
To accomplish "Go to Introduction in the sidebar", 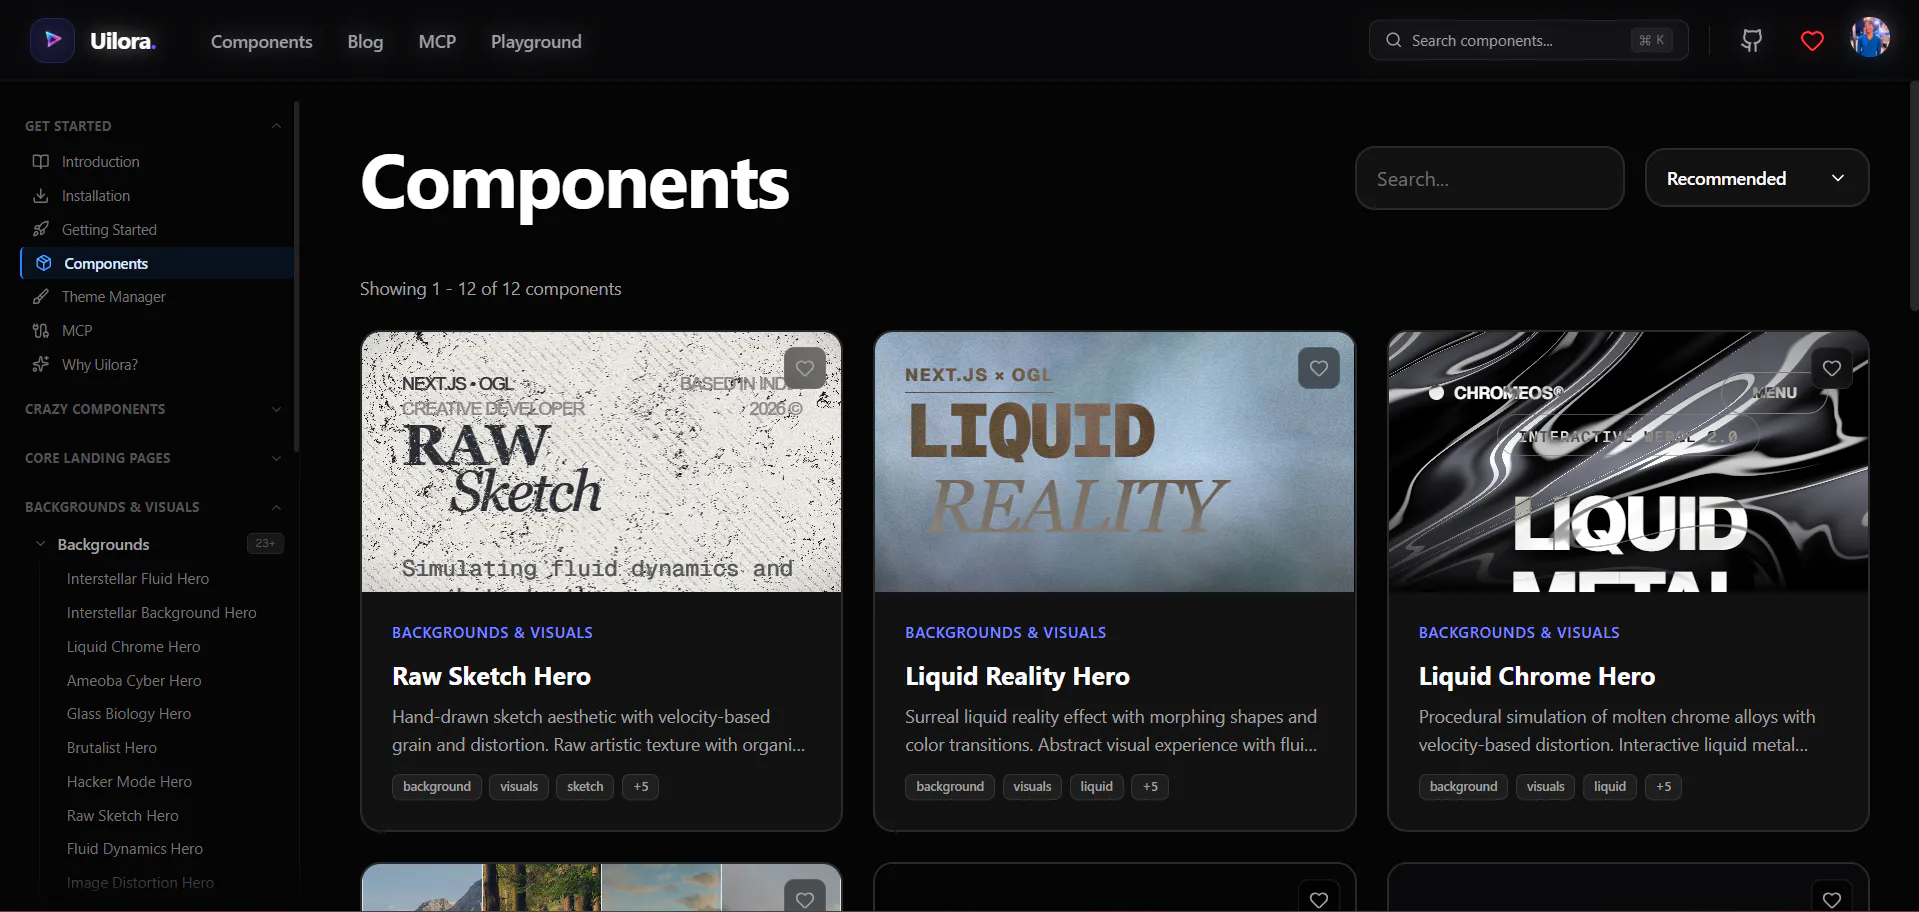I will click(x=101, y=161).
